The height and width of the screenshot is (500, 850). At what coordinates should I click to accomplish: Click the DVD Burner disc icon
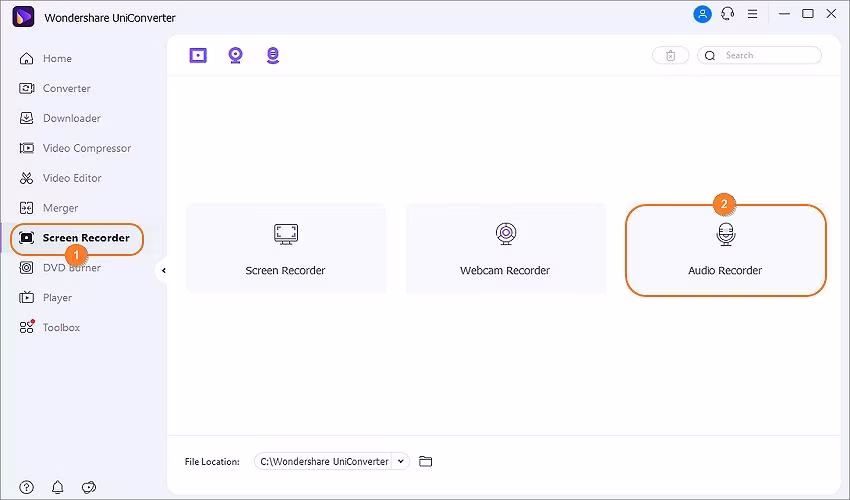(x=26, y=268)
